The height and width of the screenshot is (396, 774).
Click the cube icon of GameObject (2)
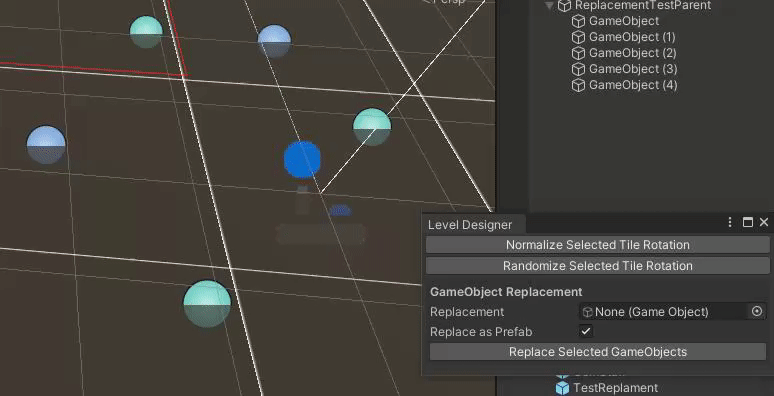pos(578,53)
